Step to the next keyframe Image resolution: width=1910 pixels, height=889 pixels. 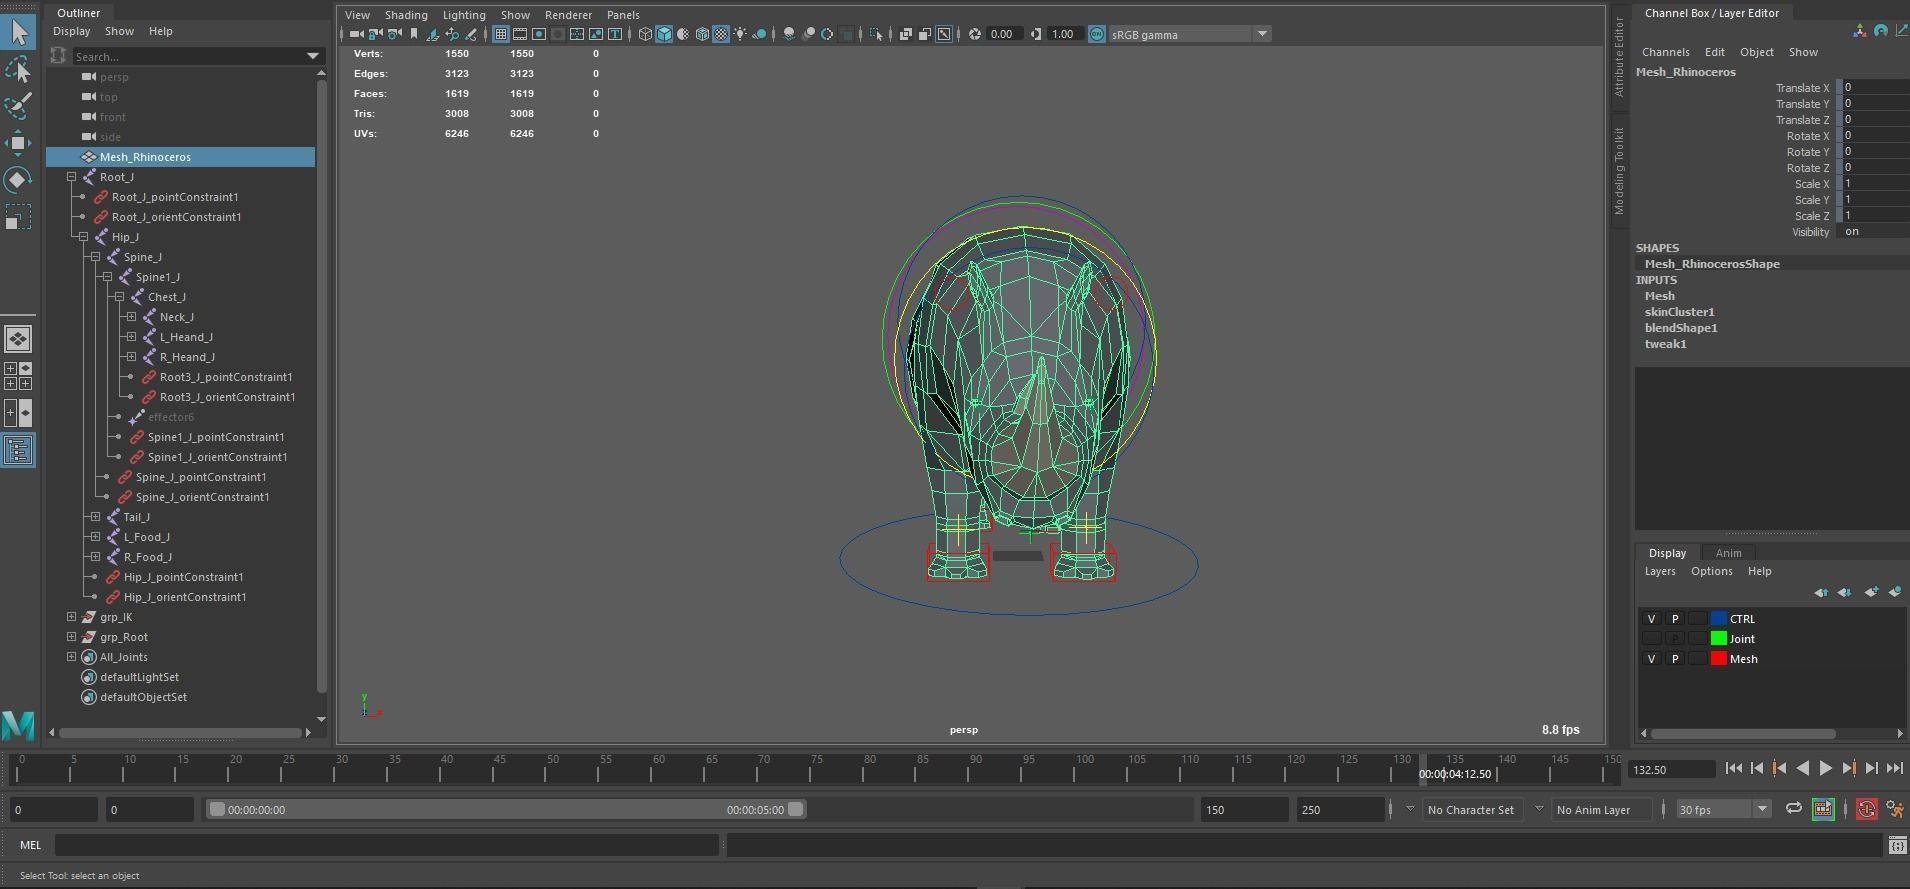tap(1848, 768)
